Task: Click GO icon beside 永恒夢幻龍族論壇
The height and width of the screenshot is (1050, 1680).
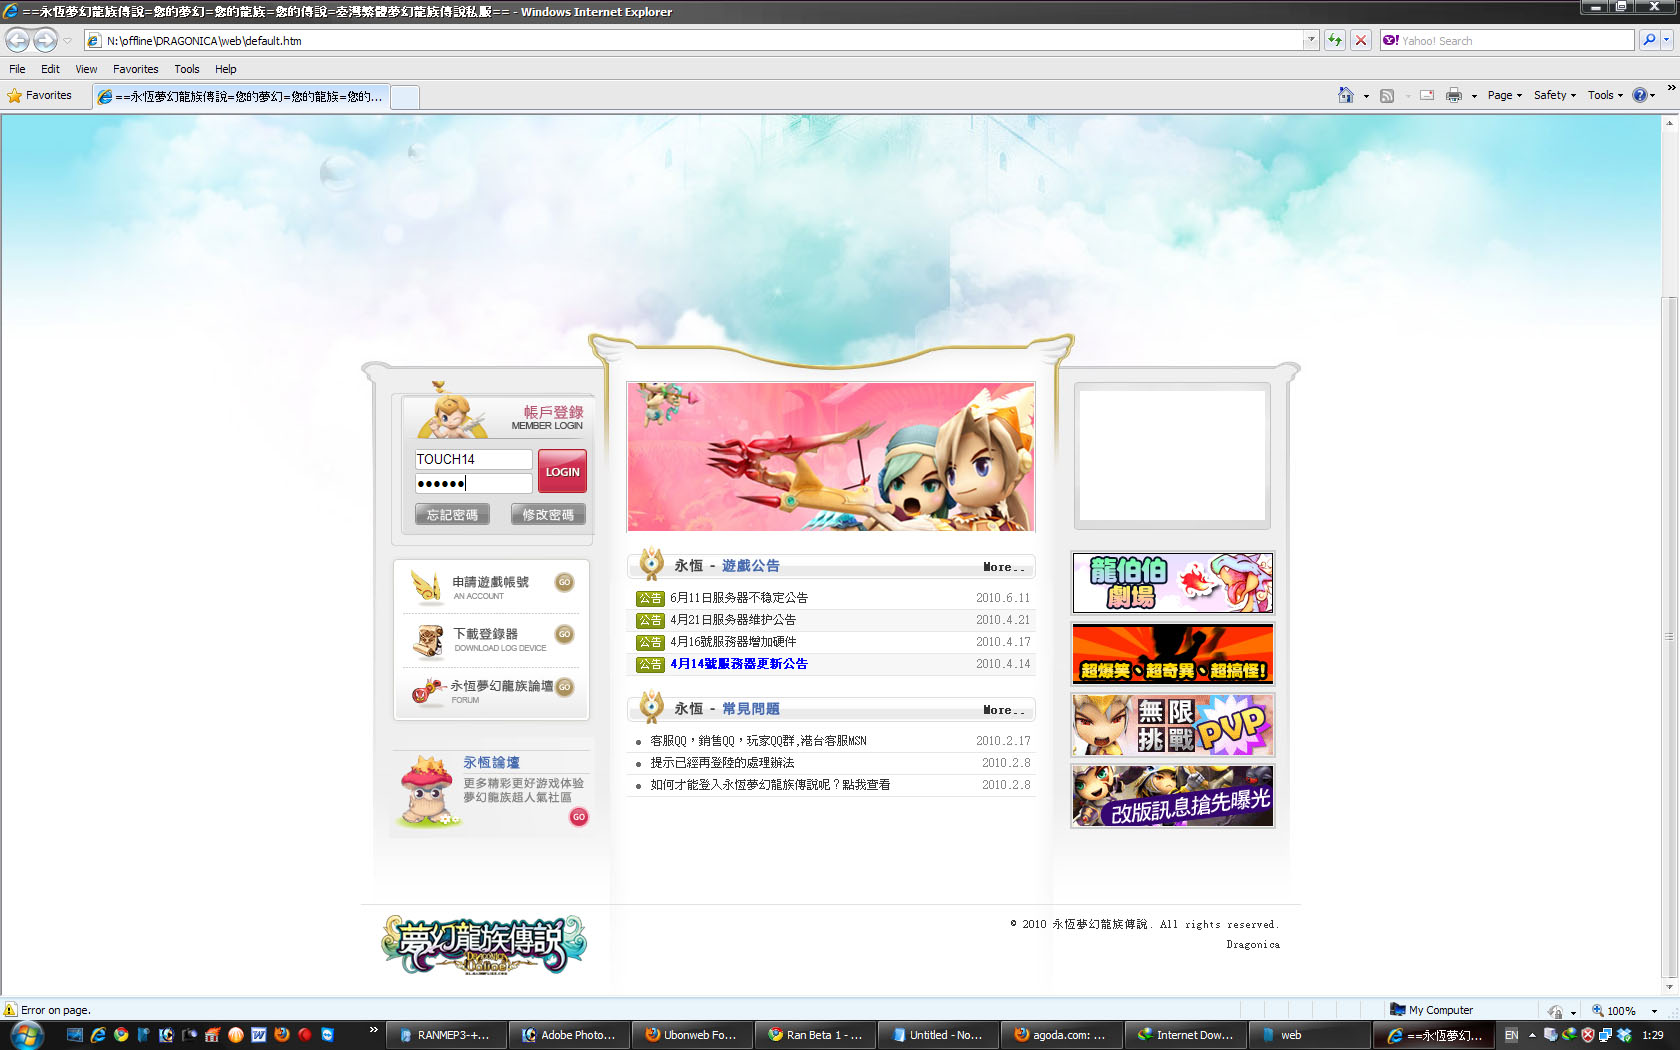Action: tap(565, 686)
